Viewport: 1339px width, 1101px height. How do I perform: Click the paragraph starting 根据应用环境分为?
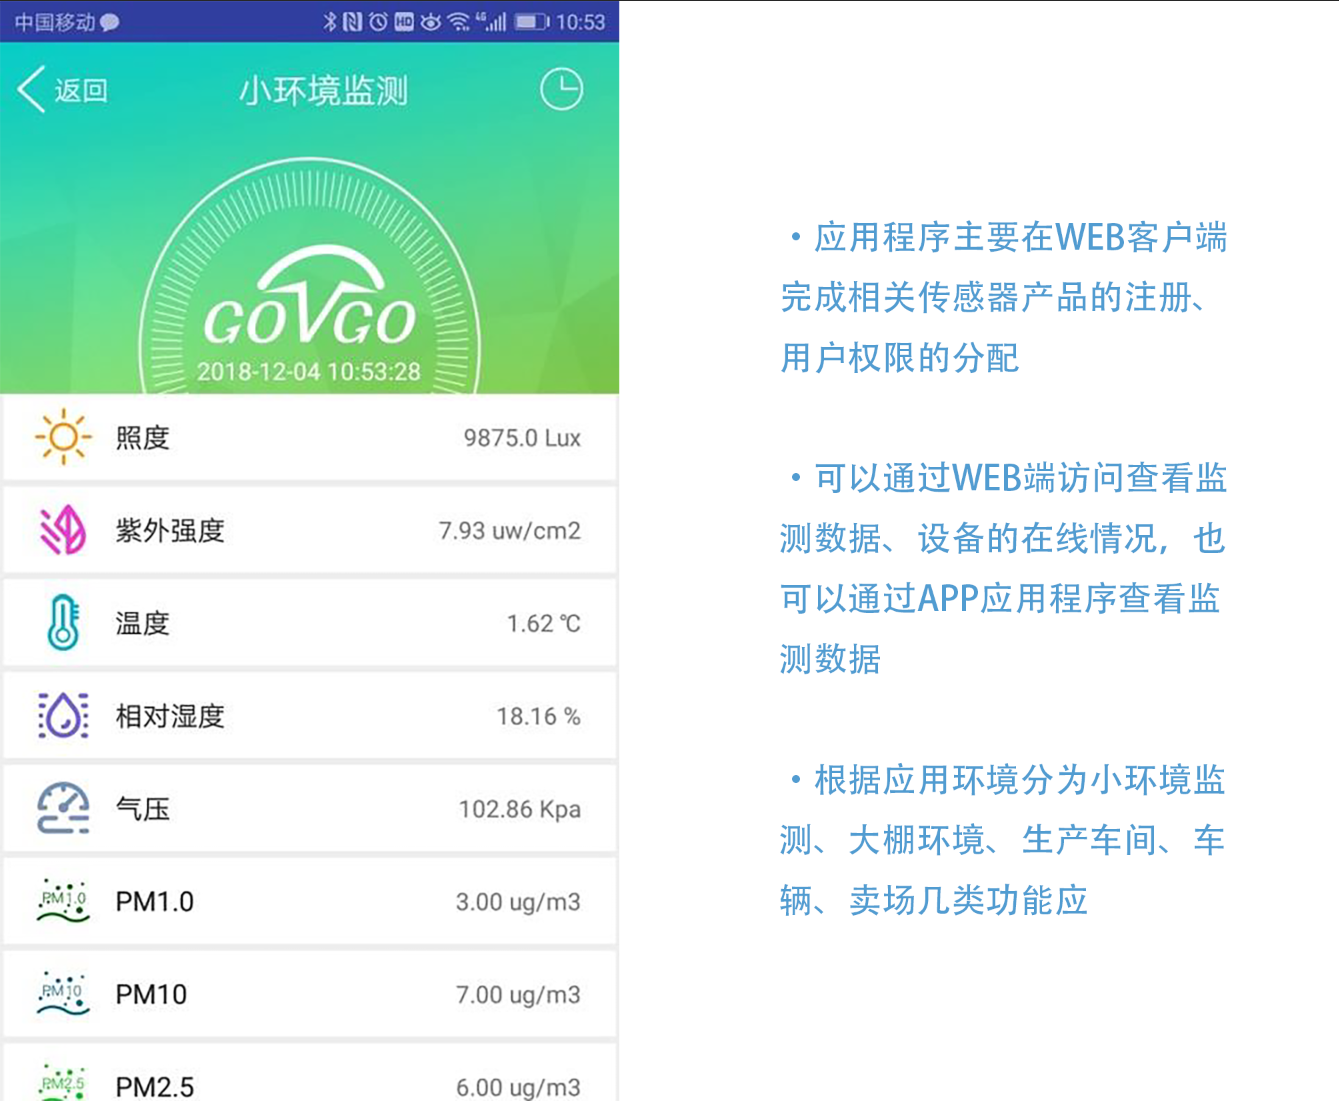1003,840
